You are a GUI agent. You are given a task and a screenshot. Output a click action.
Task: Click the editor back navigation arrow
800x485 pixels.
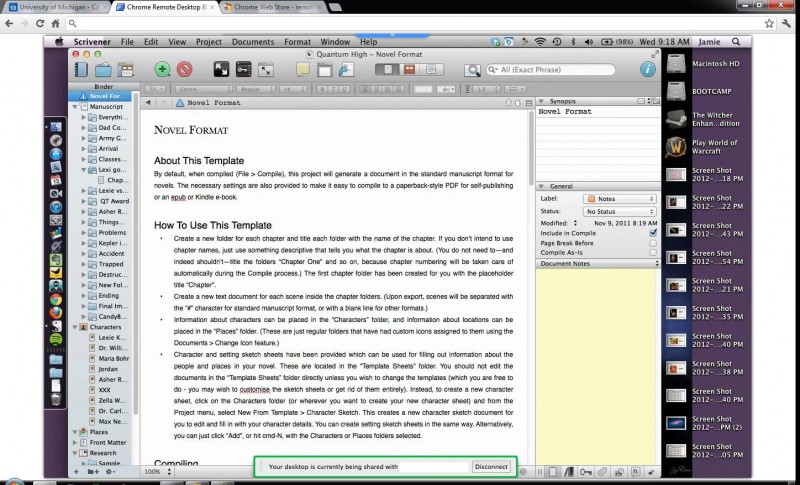pyautogui.click(x=148, y=103)
